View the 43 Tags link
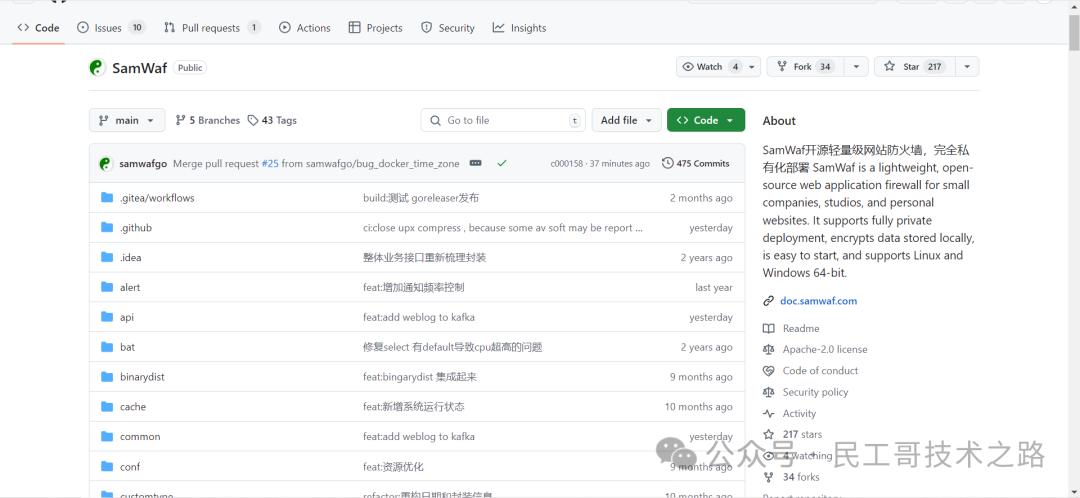This screenshot has height=498, width=1080. pos(272,120)
